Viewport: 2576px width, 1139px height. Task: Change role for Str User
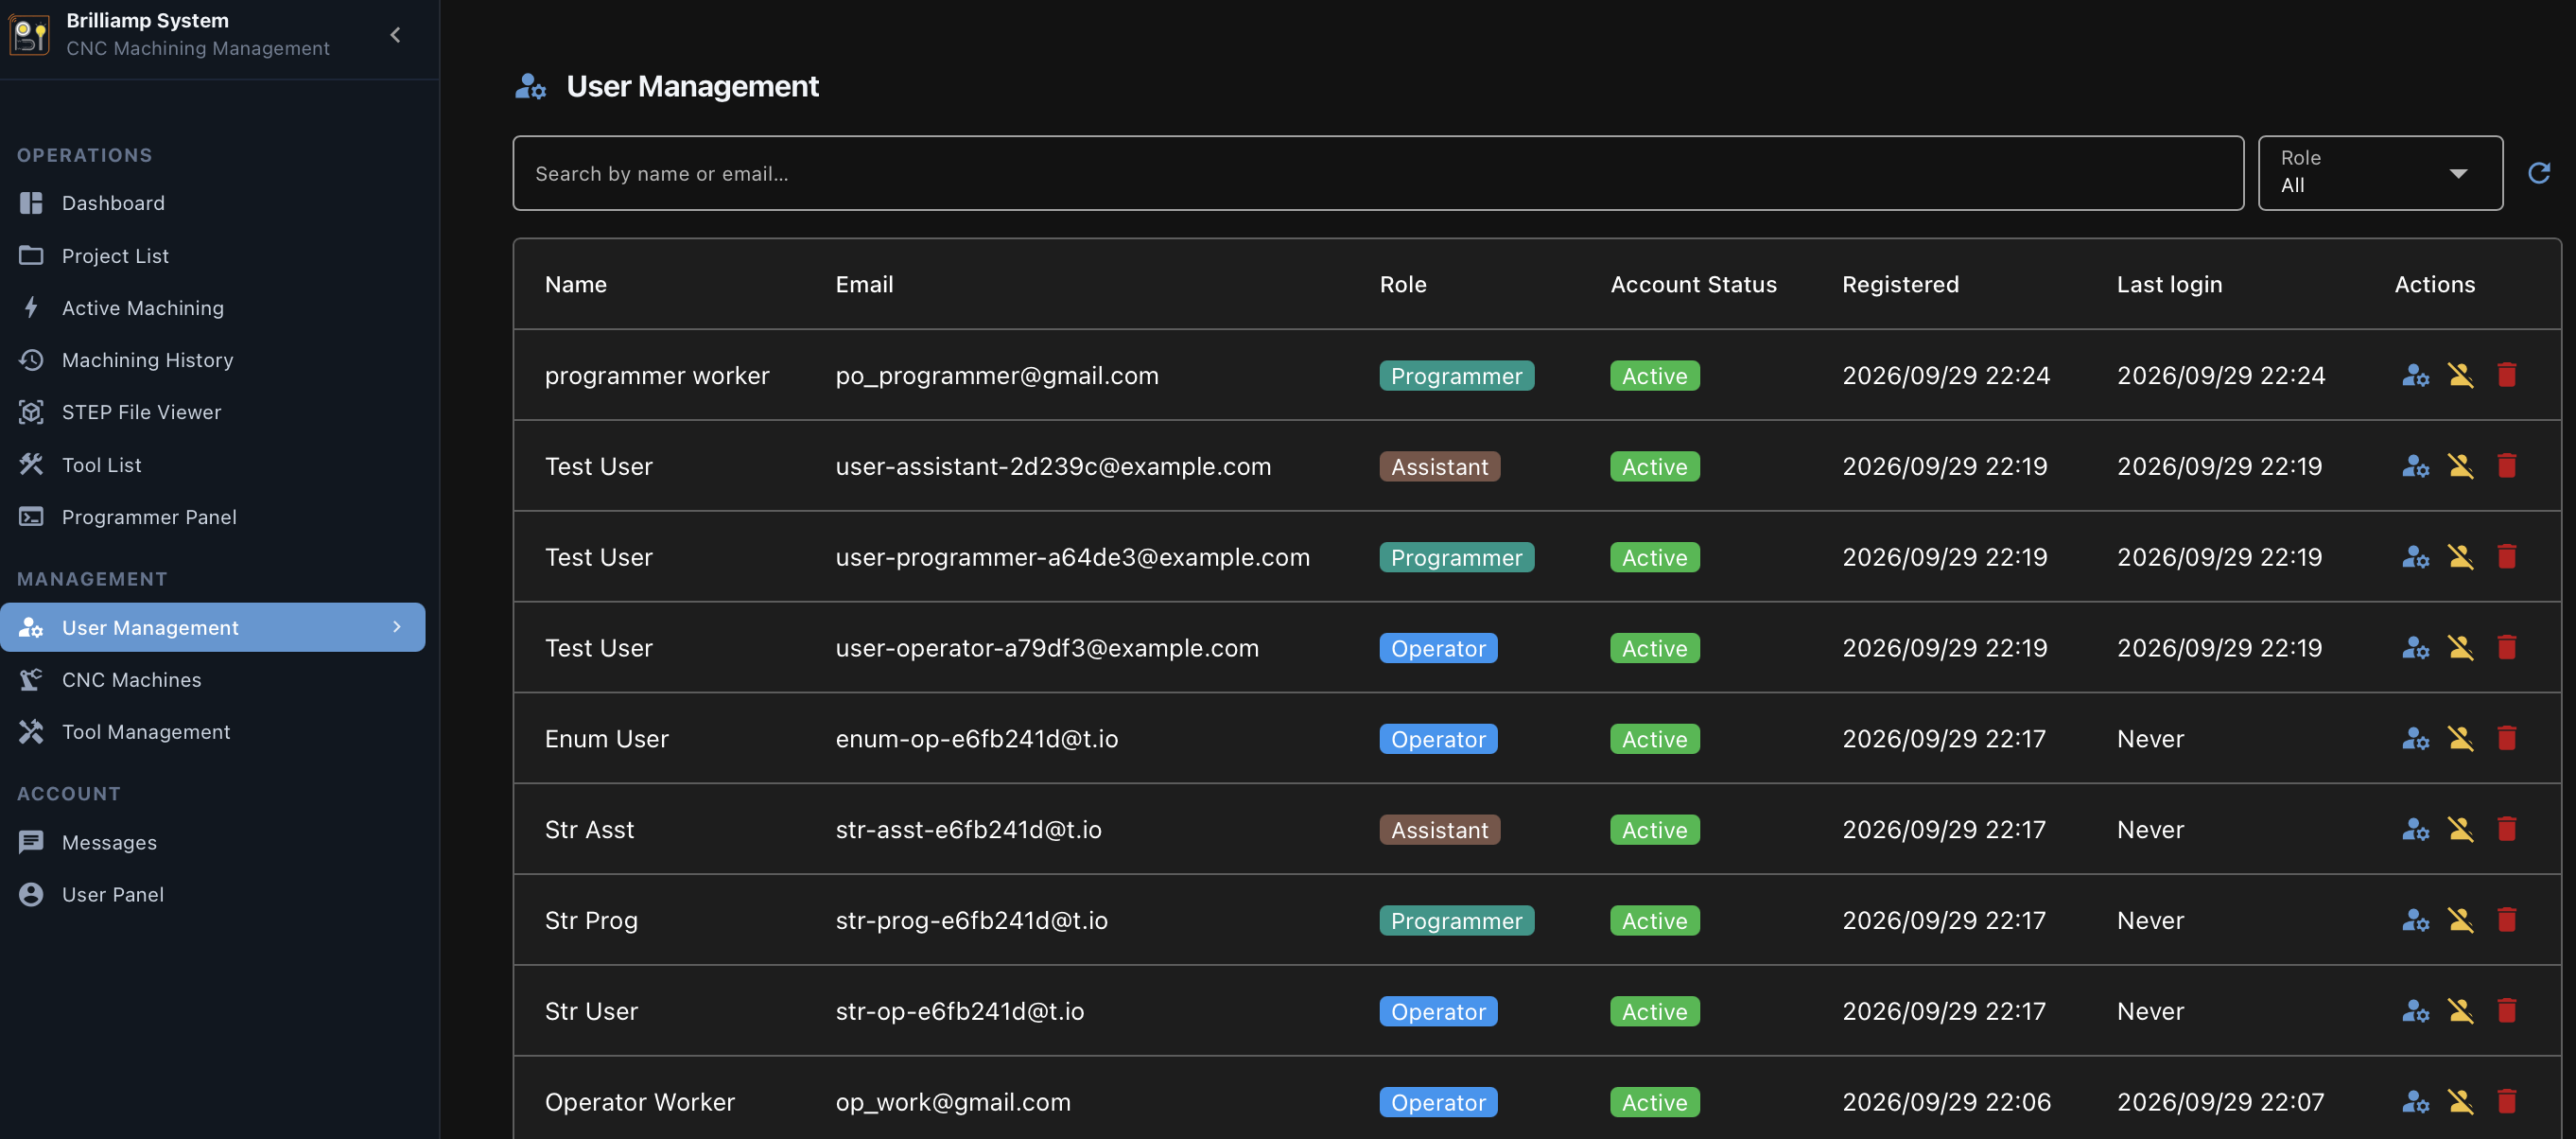(x=2415, y=1011)
